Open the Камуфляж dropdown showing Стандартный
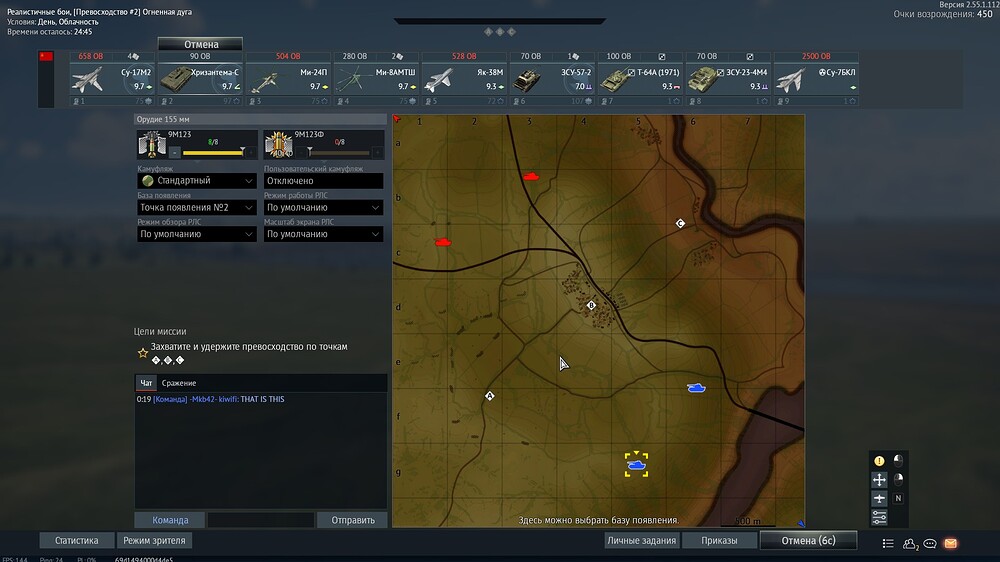 click(197, 181)
